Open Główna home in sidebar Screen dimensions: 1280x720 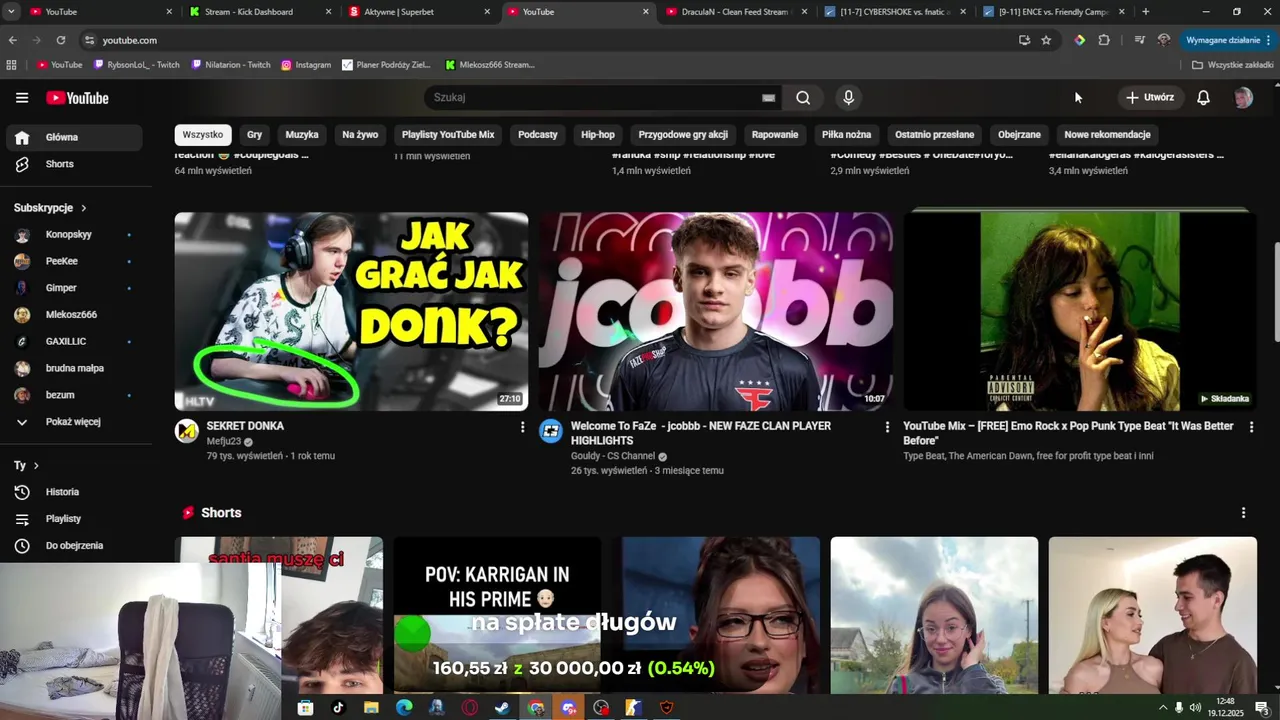72,137
